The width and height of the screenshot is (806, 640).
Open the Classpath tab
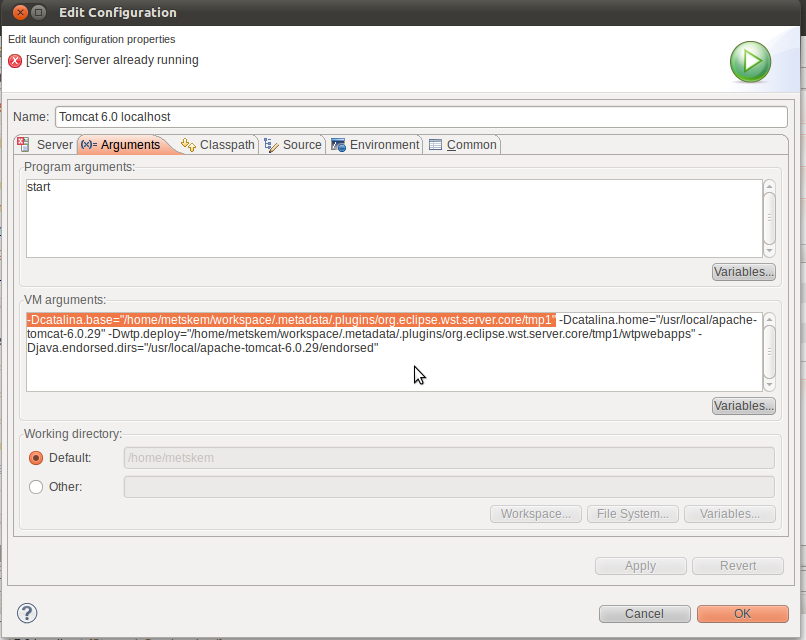click(x=218, y=145)
